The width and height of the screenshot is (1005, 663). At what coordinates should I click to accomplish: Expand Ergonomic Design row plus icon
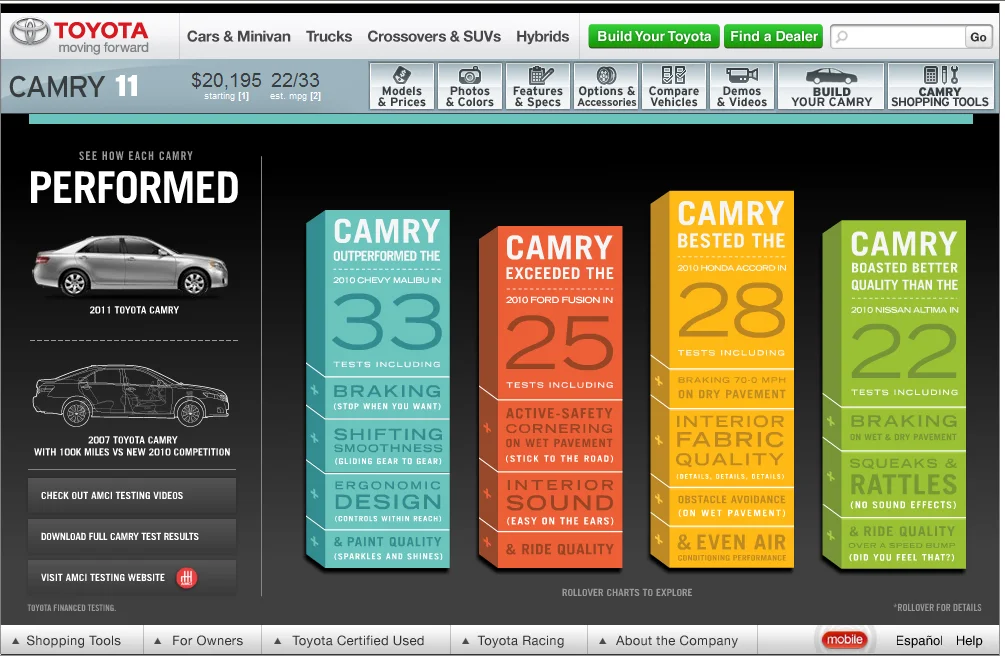314,494
